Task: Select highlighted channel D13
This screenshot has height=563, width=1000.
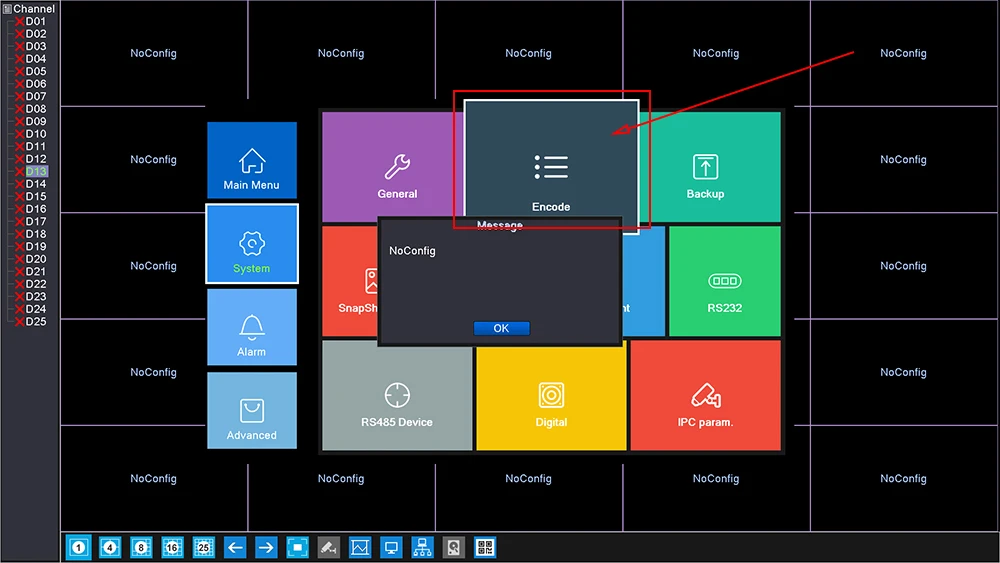Action: point(36,171)
